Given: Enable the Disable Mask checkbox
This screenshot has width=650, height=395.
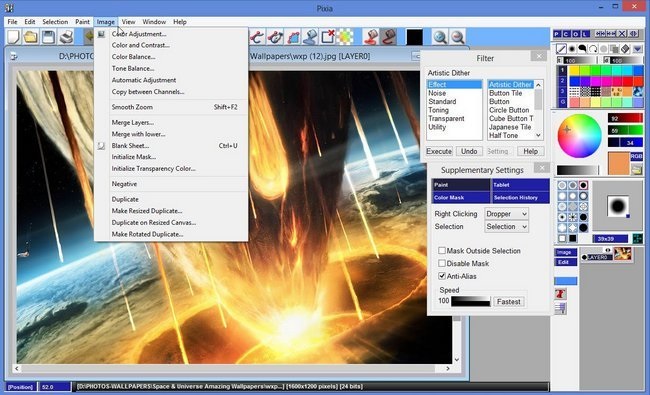Looking at the screenshot, I should [442, 263].
